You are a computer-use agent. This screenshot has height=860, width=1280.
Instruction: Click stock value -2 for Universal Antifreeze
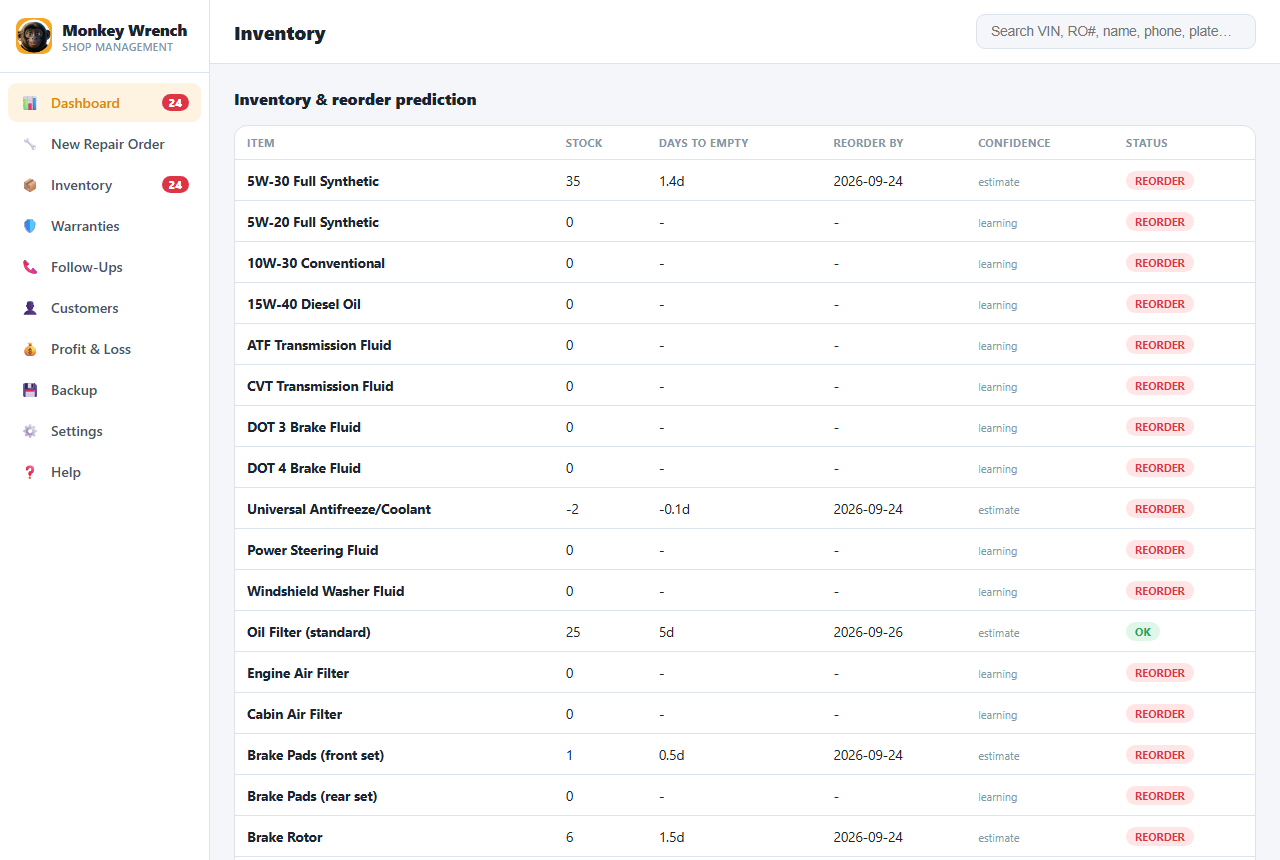(572, 509)
